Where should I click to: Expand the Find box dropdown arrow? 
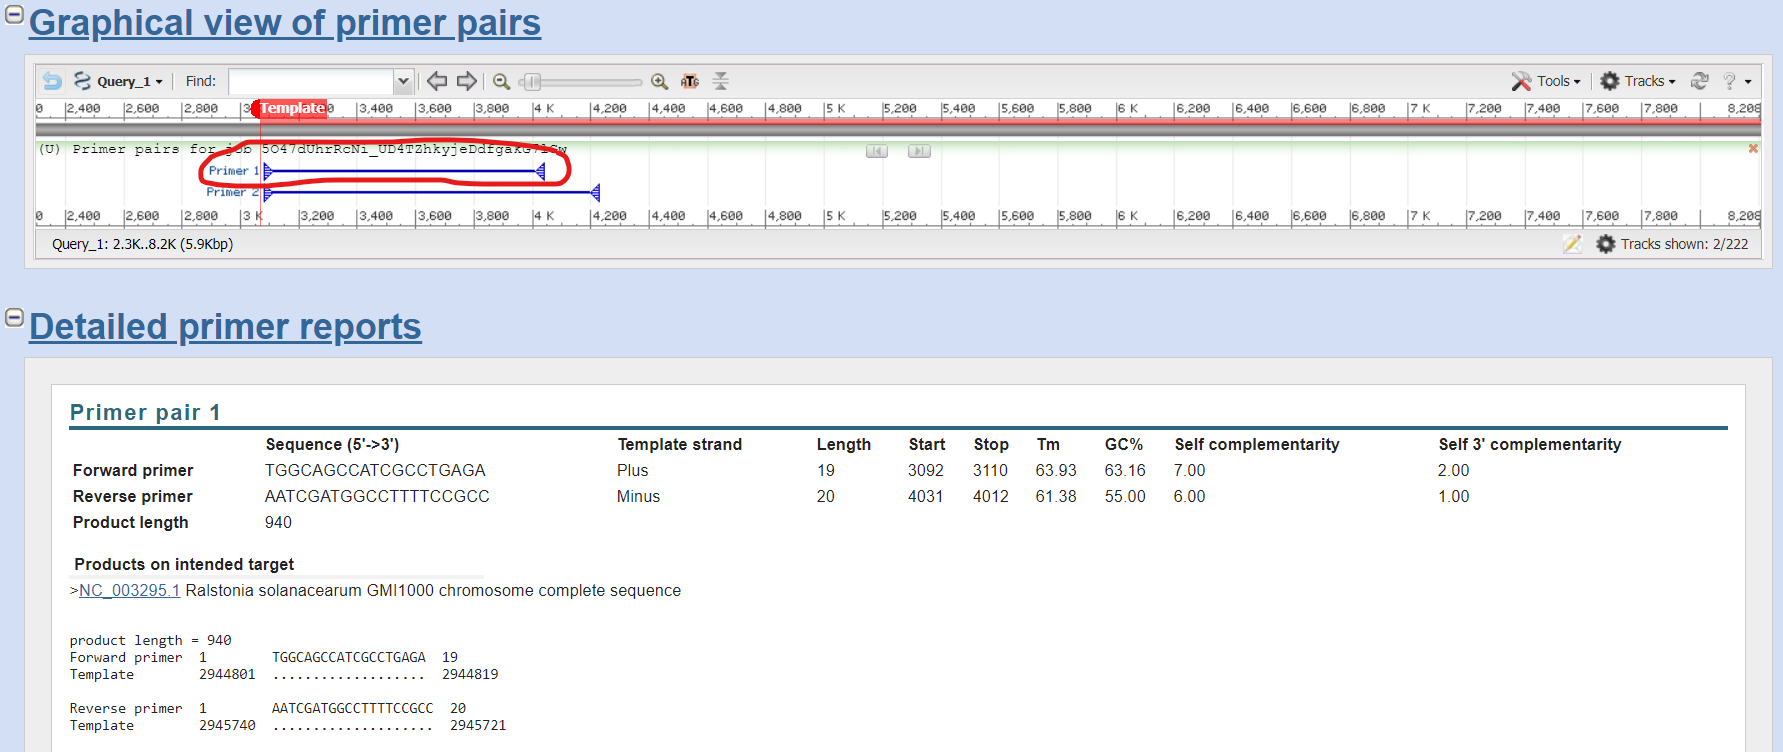point(403,81)
